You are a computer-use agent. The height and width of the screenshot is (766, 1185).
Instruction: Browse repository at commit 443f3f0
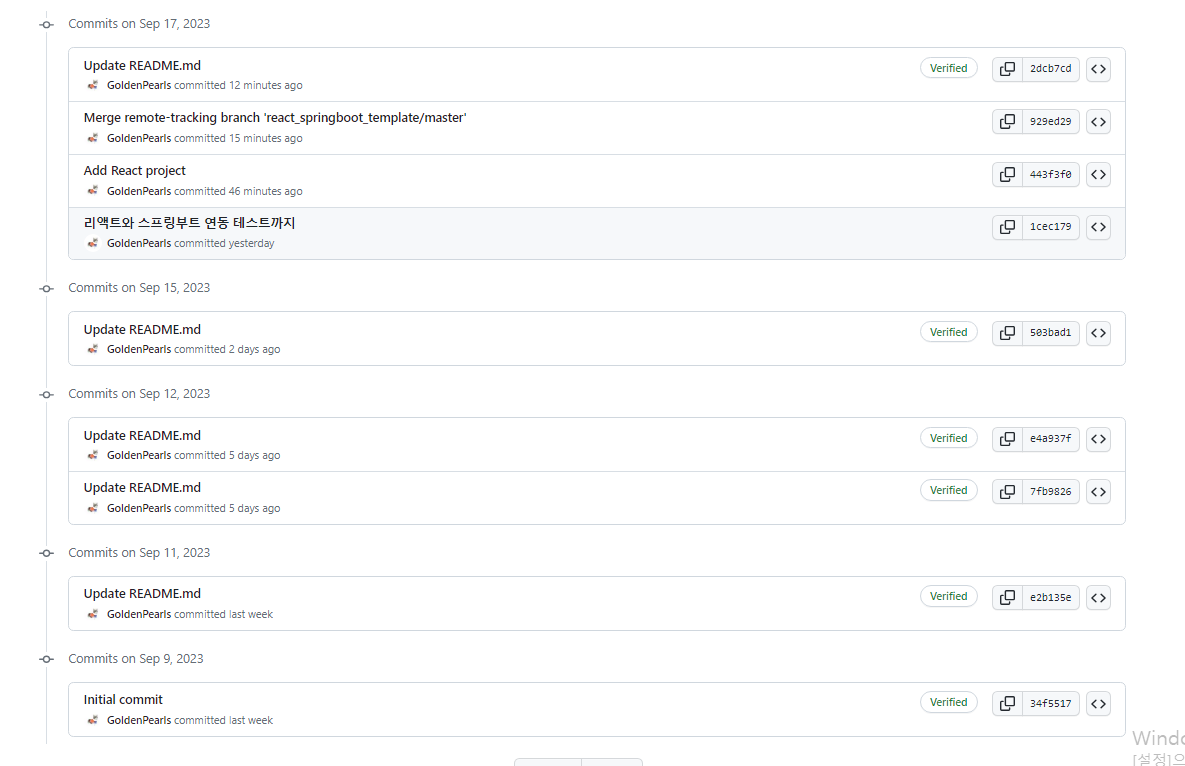[x=1098, y=175]
